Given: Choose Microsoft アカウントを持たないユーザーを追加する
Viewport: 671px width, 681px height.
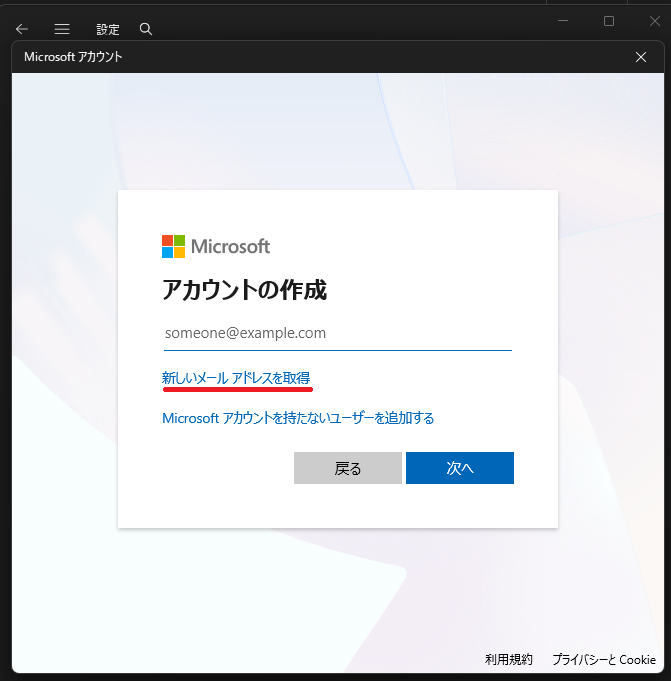Looking at the screenshot, I should (298, 418).
